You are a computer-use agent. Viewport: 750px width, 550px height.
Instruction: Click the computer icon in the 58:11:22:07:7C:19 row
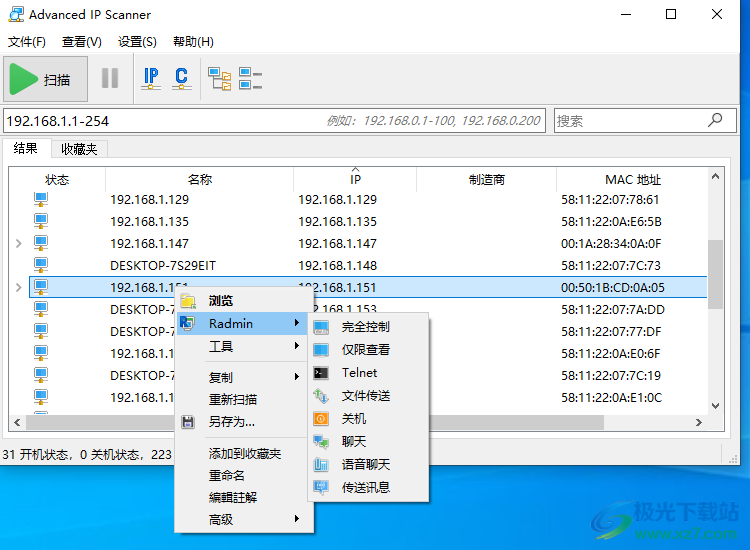(x=41, y=375)
